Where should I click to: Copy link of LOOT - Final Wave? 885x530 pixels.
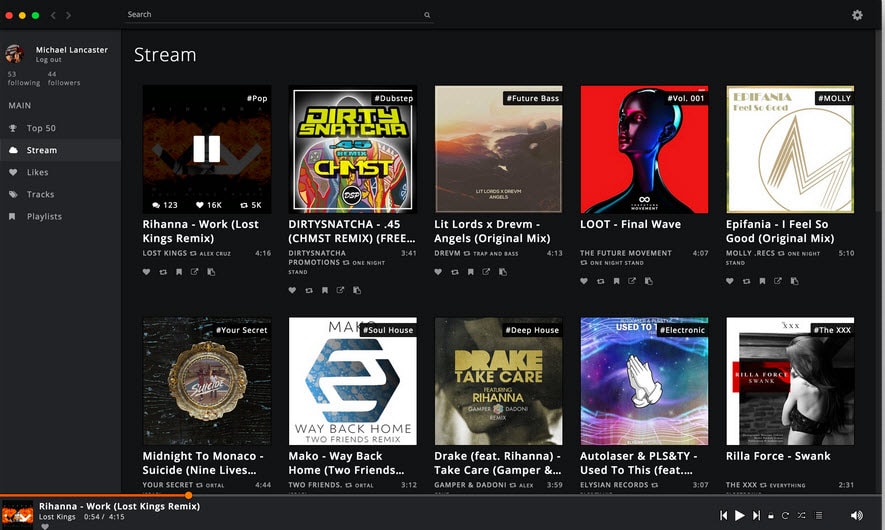(x=648, y=282)
